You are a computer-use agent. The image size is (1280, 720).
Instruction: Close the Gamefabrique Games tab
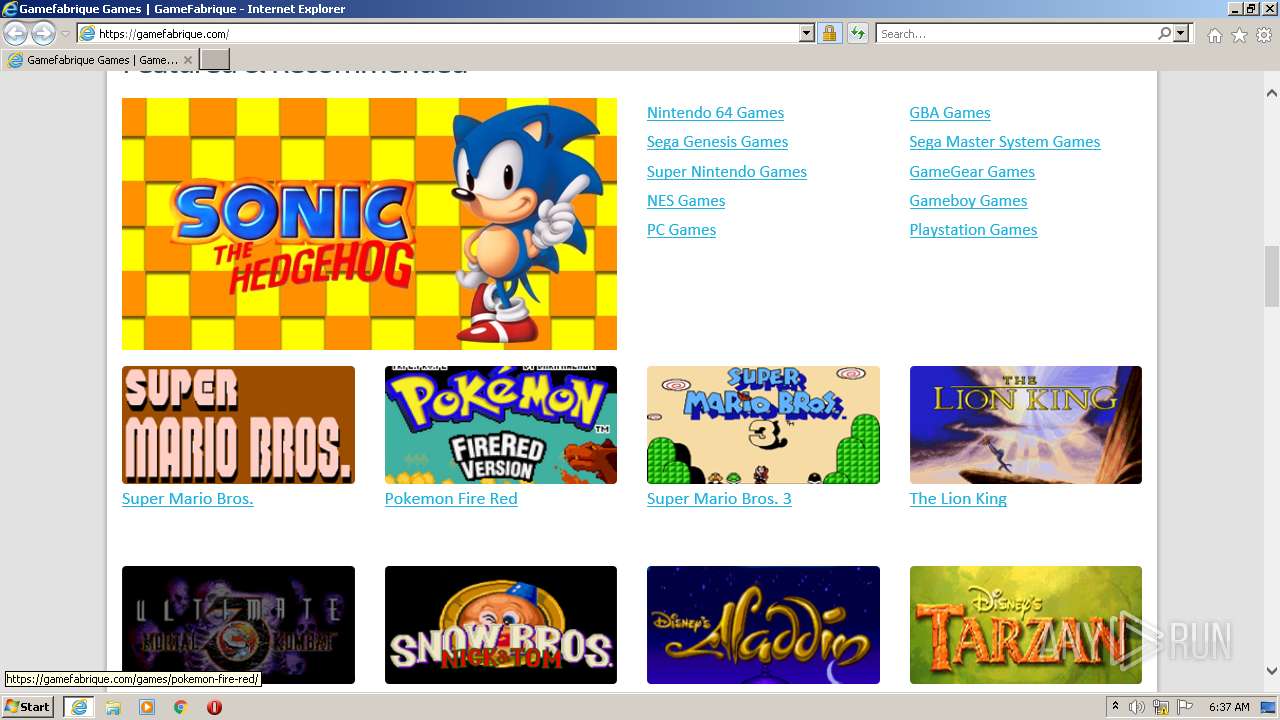click(187, 60)
